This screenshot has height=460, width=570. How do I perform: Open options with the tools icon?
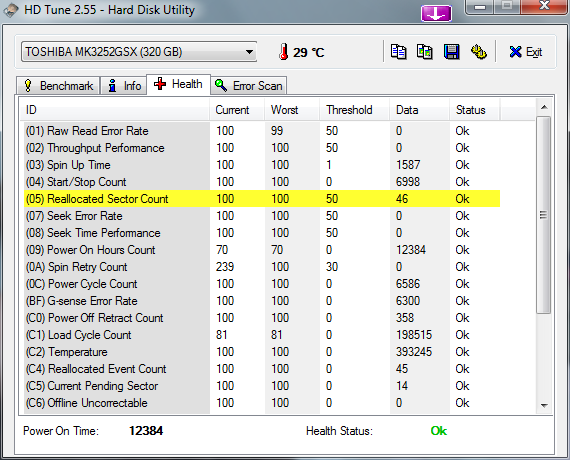click(479, 52)
